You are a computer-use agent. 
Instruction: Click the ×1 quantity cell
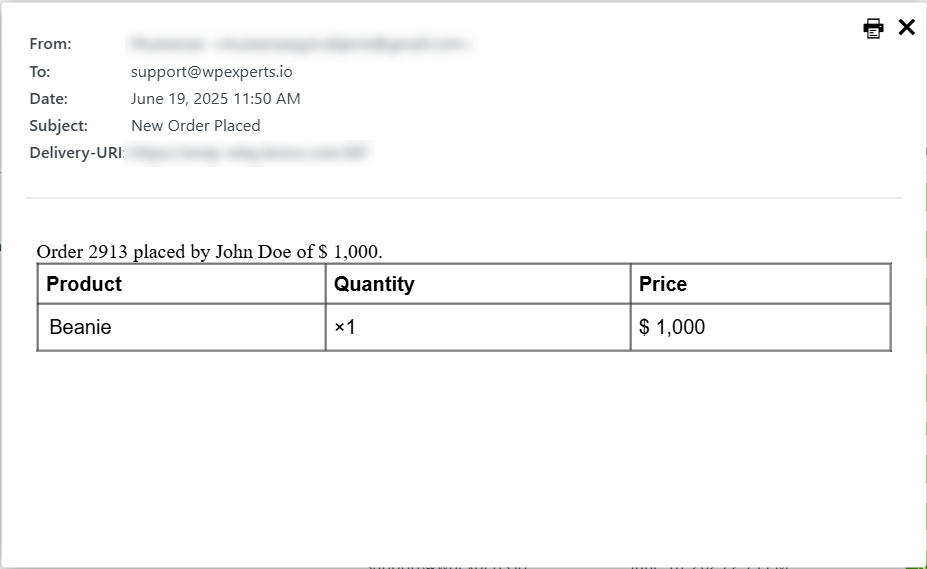click(x=345, y=327)
